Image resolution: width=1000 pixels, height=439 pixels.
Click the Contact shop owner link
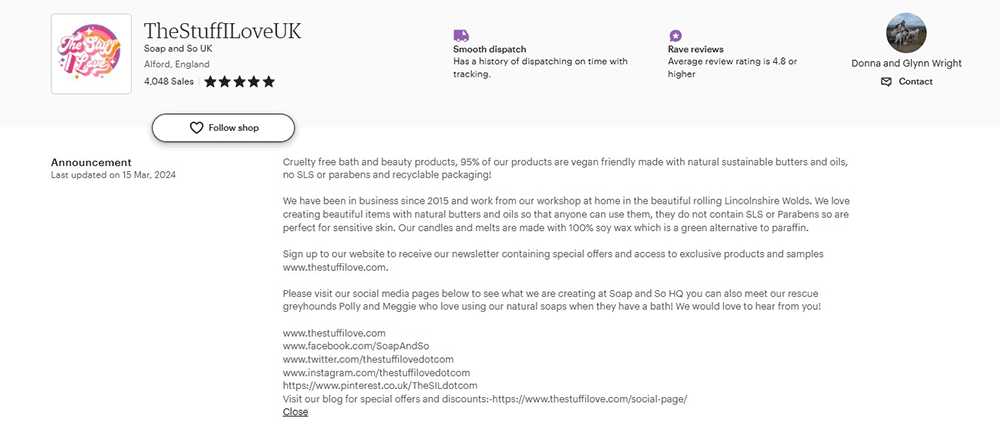pyautogui.click(x=915, y=82)
